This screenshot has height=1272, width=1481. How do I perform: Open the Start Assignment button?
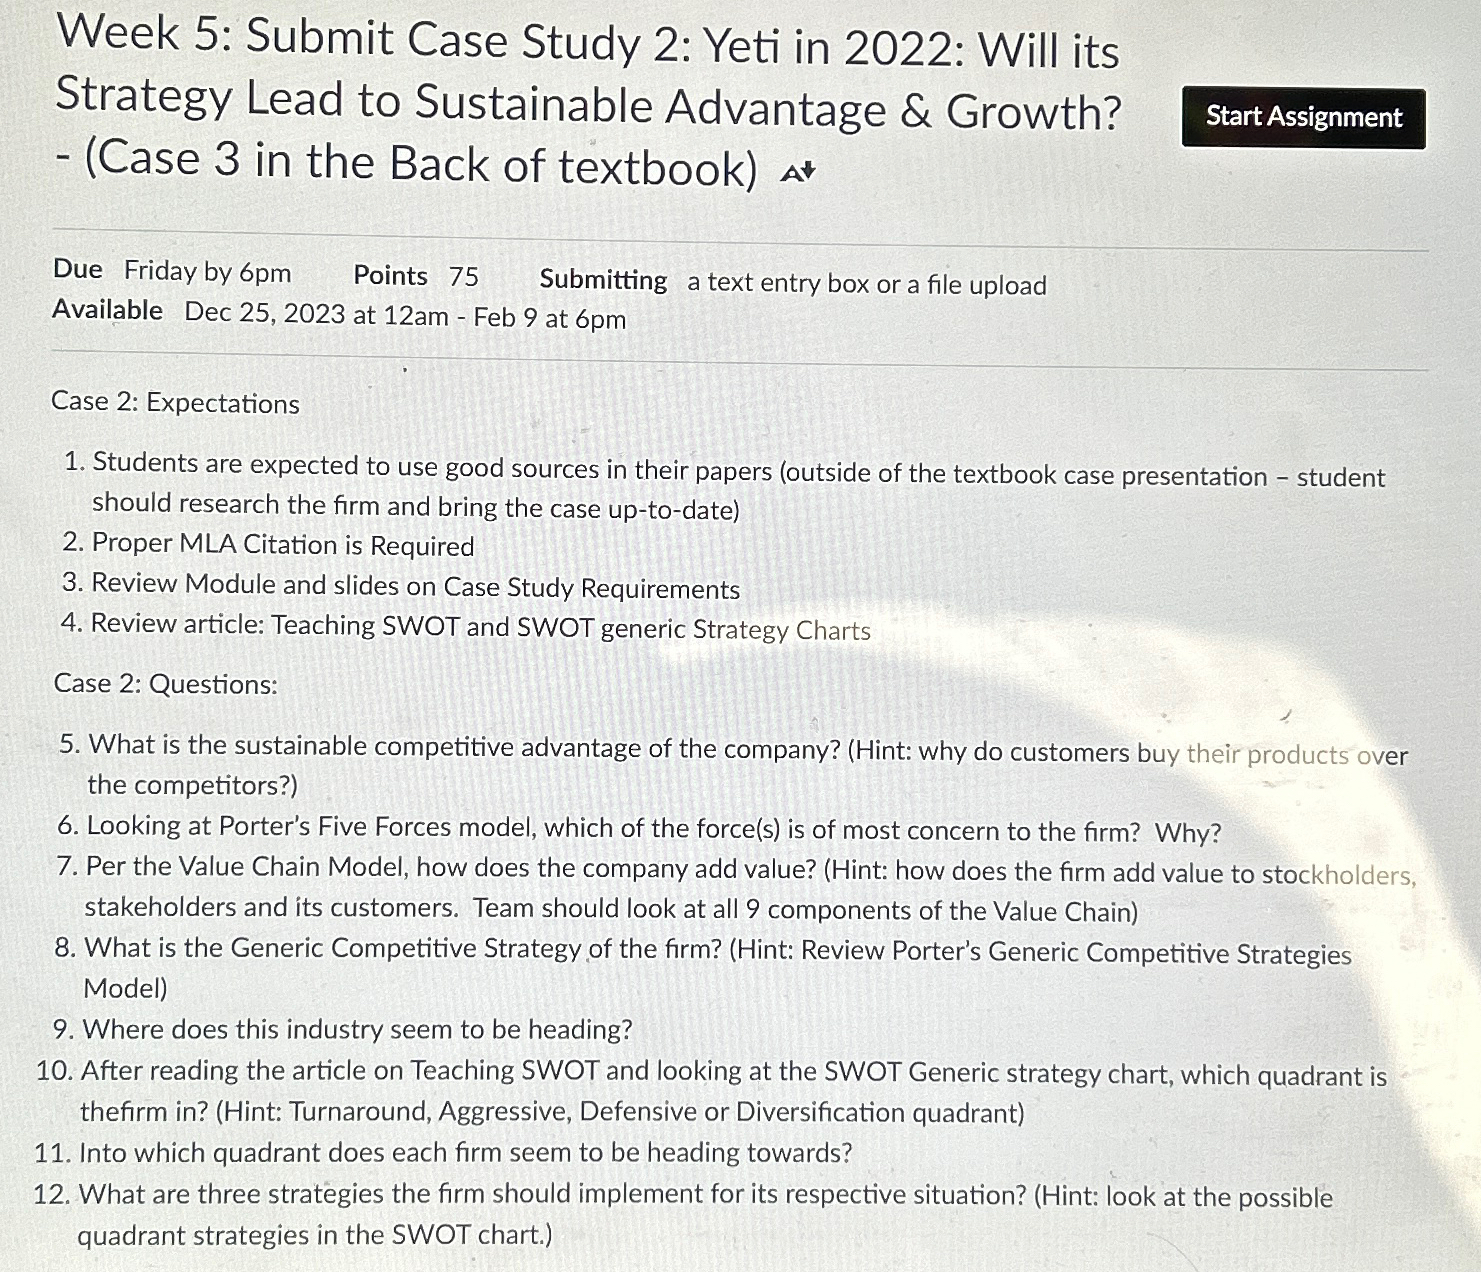tap(1301, 117)
